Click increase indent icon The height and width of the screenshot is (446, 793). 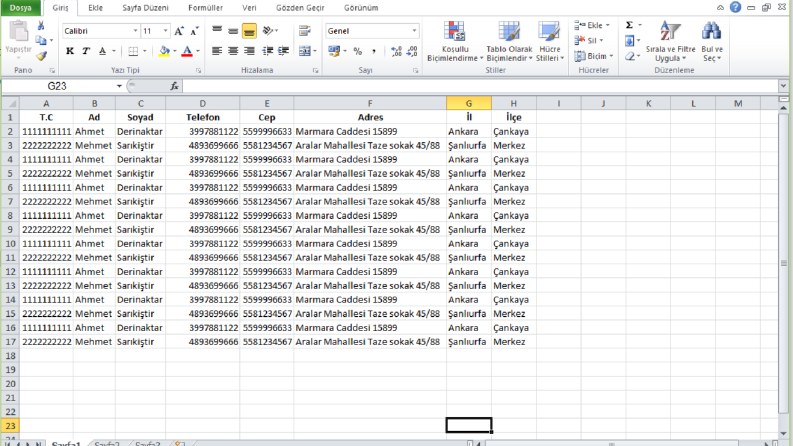(284, 51)
